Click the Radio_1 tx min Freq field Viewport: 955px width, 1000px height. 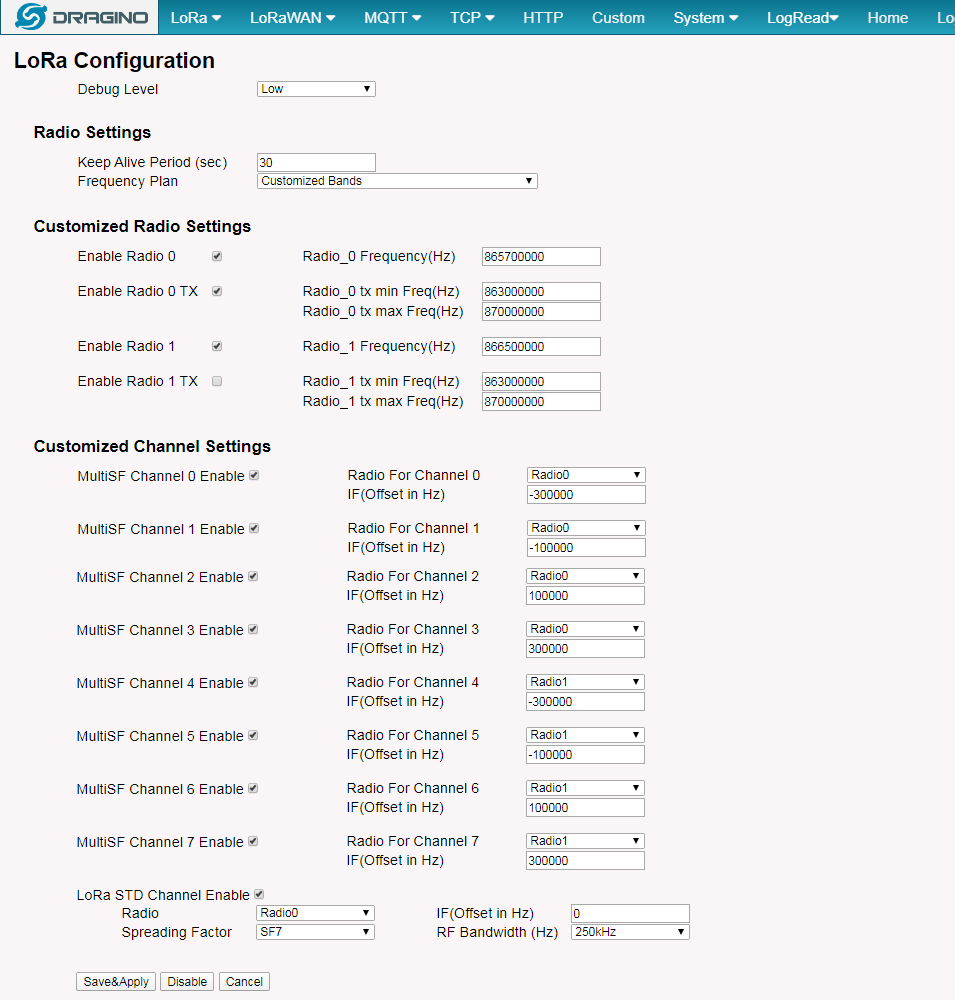tap(541, 381)
